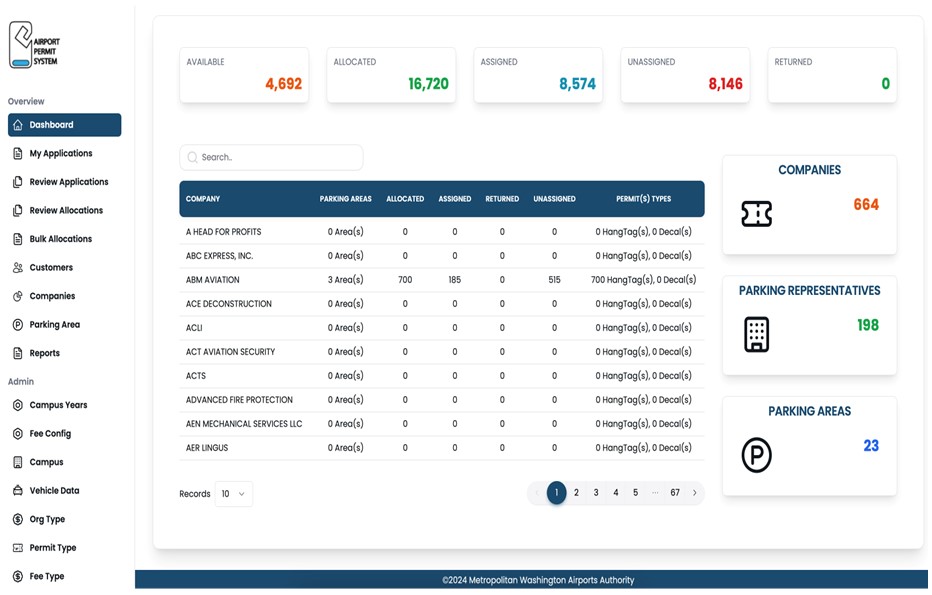Go to page 4 of table

616,493
